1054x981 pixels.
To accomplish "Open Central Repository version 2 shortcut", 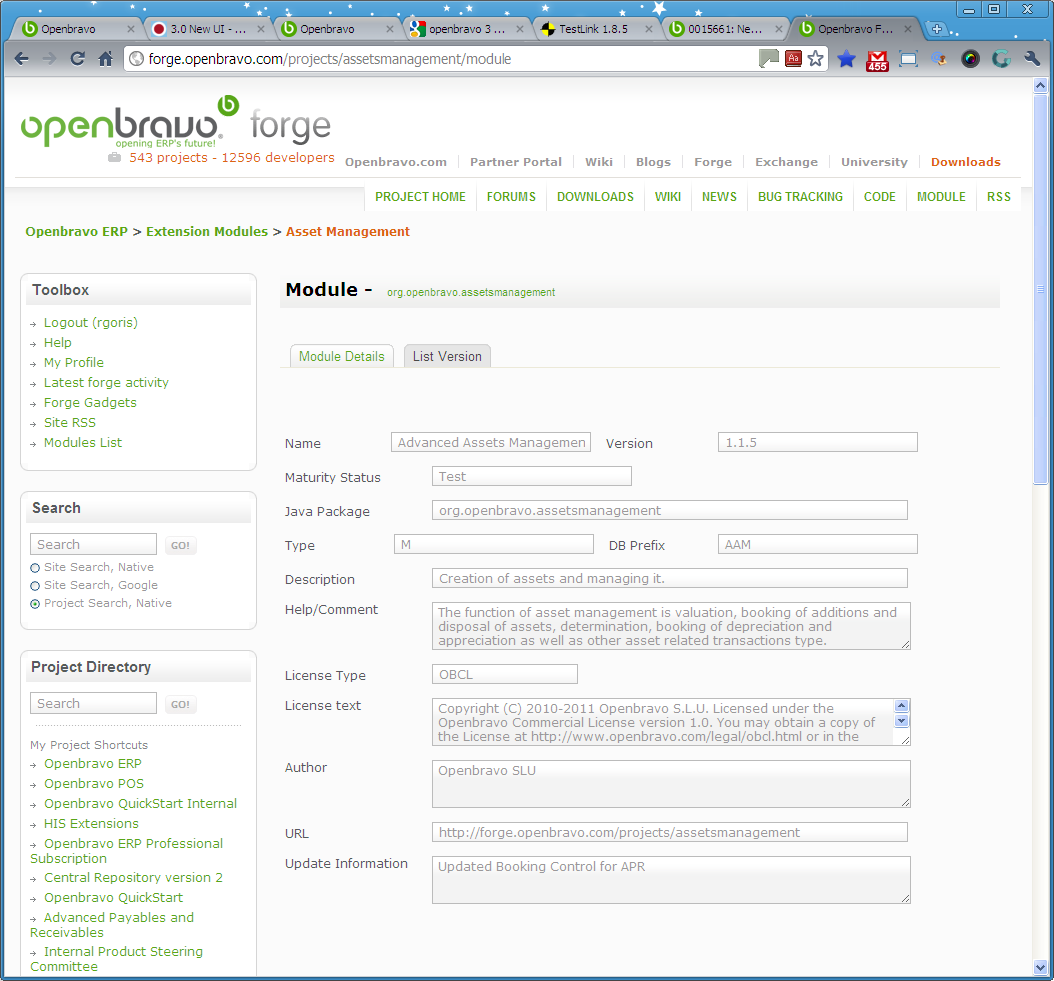I will point(133,877).
